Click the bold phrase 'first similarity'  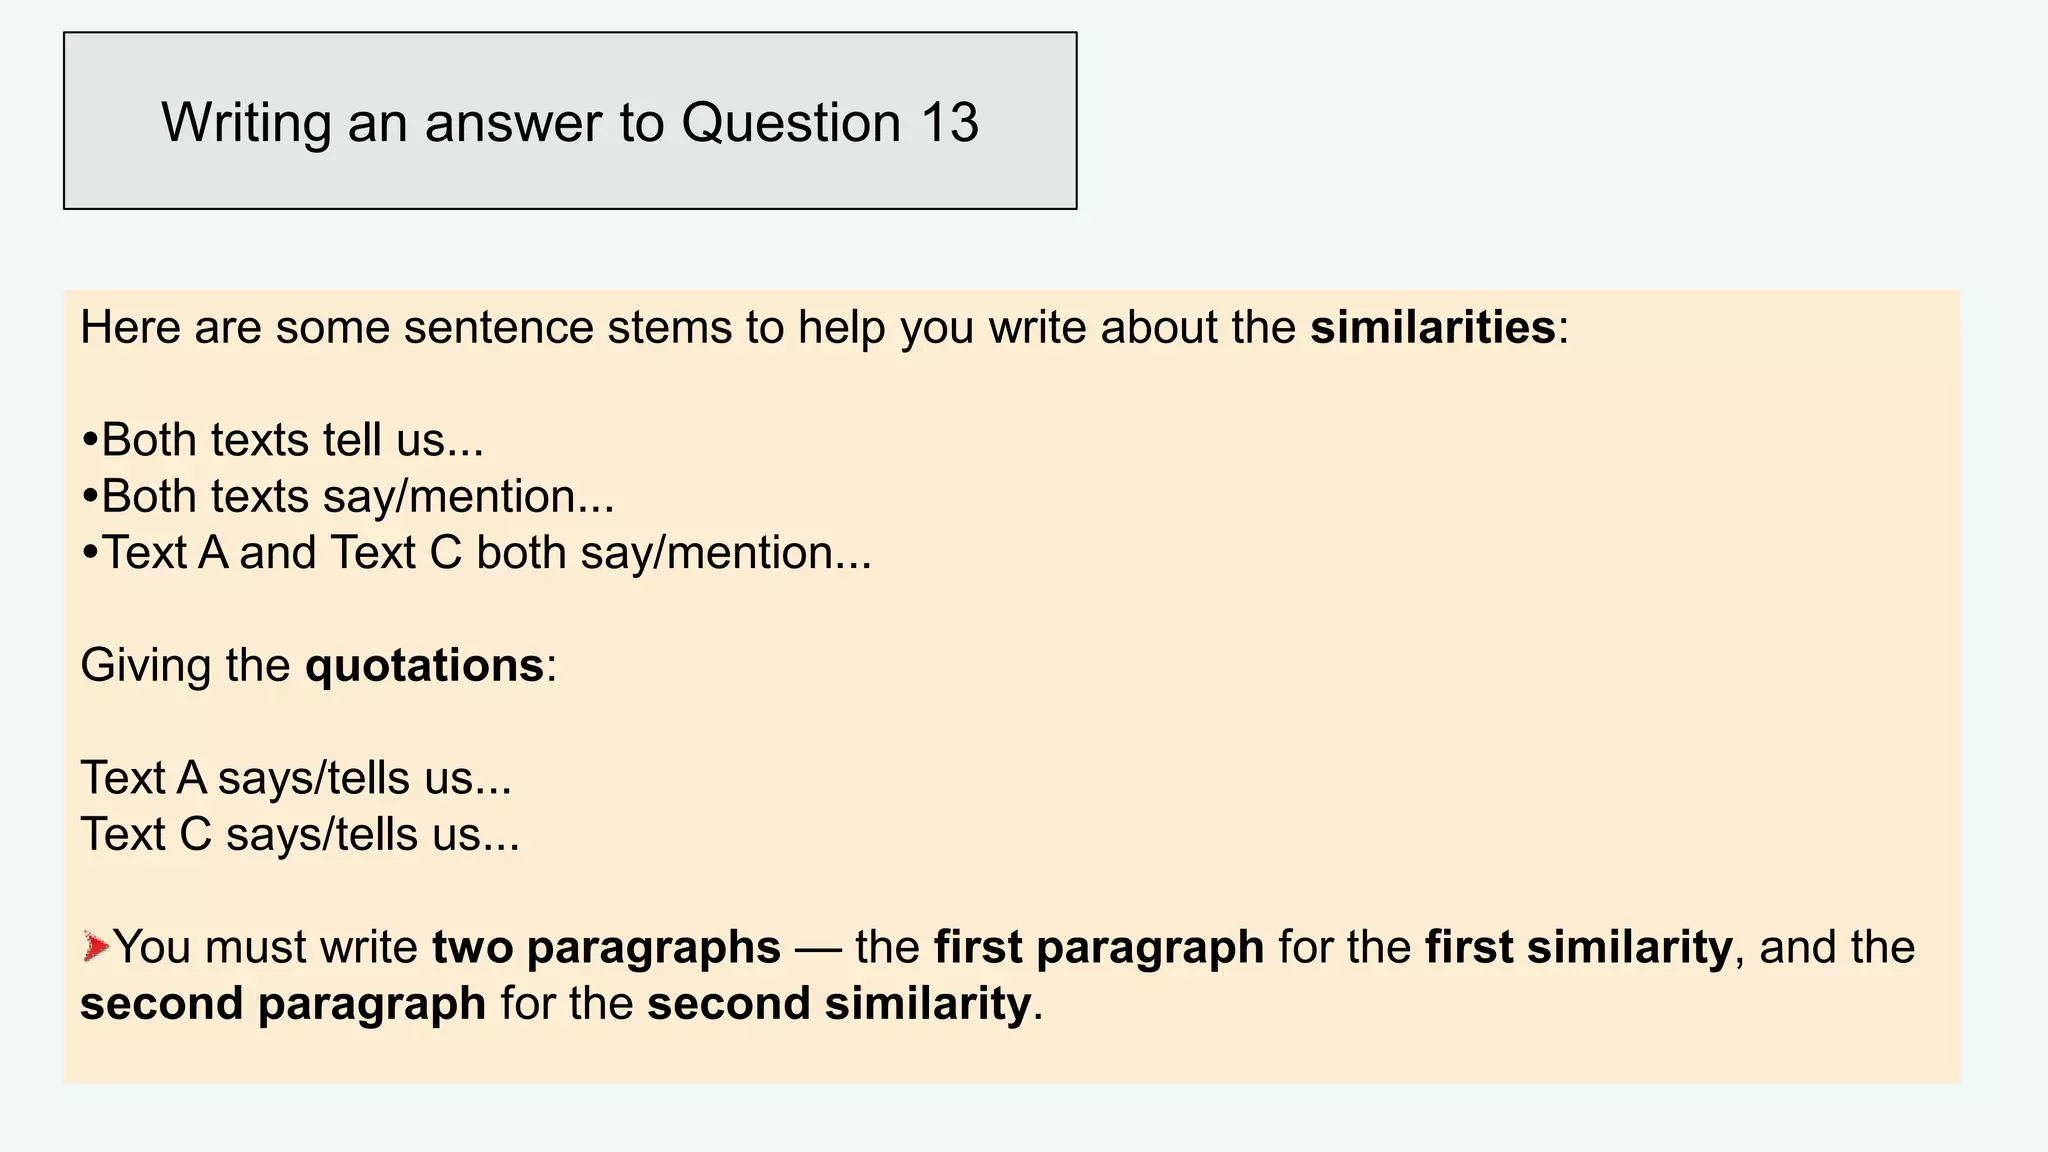[x=1578, y=947]
